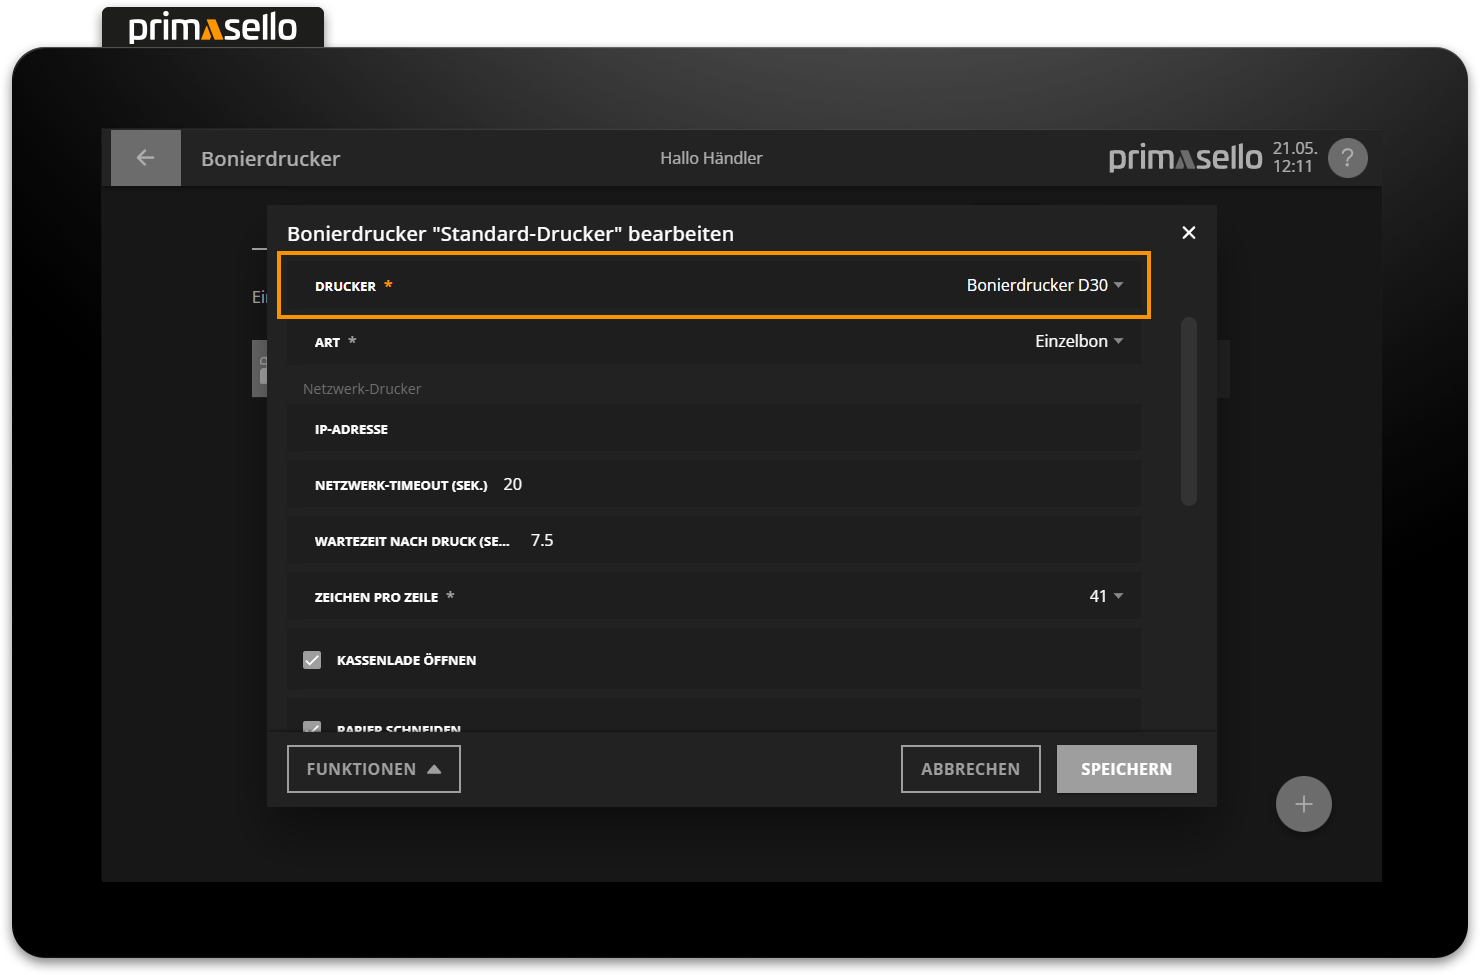This screenshot has height=975, width=1480.
Task: Click the dialog's vertical scrollbar
Action: [x=1188, y=412]
